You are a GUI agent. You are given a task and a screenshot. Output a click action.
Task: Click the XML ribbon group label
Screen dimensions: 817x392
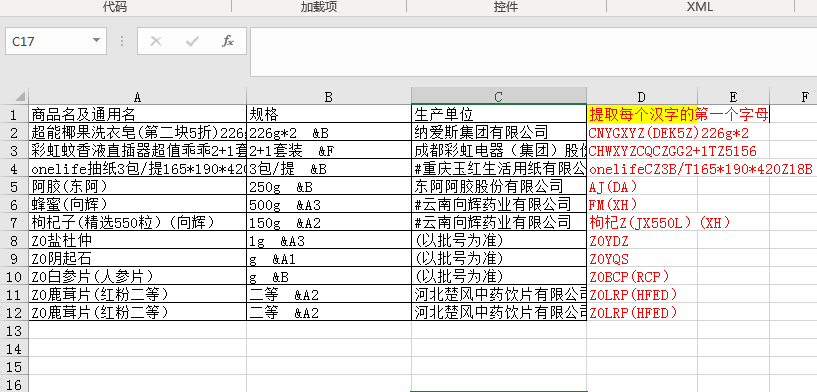(x=700, y=6)
